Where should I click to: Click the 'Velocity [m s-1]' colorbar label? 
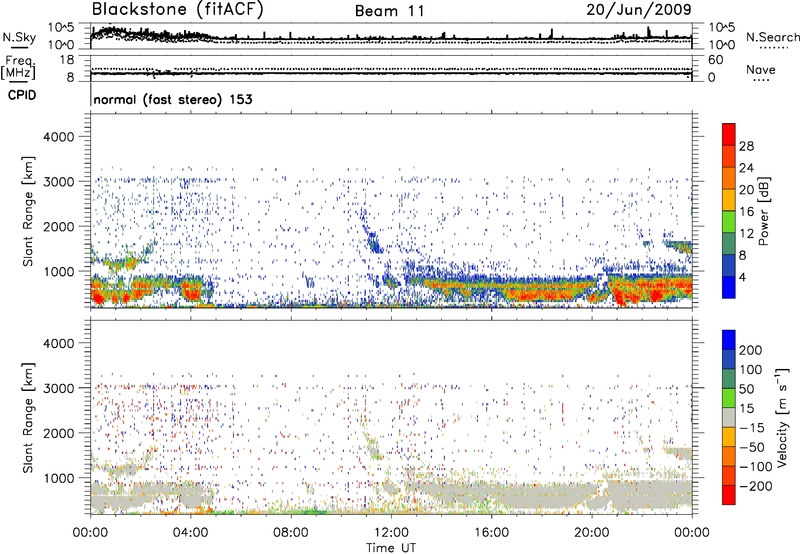(782, 417)
